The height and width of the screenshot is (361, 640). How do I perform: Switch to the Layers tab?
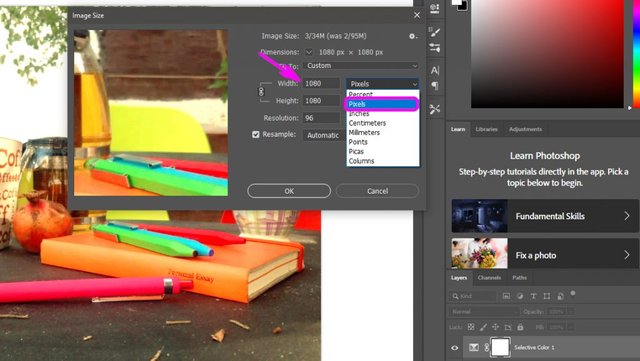459,278
